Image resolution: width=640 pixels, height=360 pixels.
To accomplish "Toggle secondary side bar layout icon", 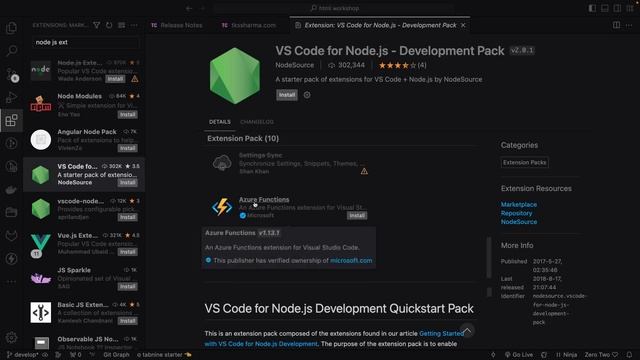I will (617, 8).
